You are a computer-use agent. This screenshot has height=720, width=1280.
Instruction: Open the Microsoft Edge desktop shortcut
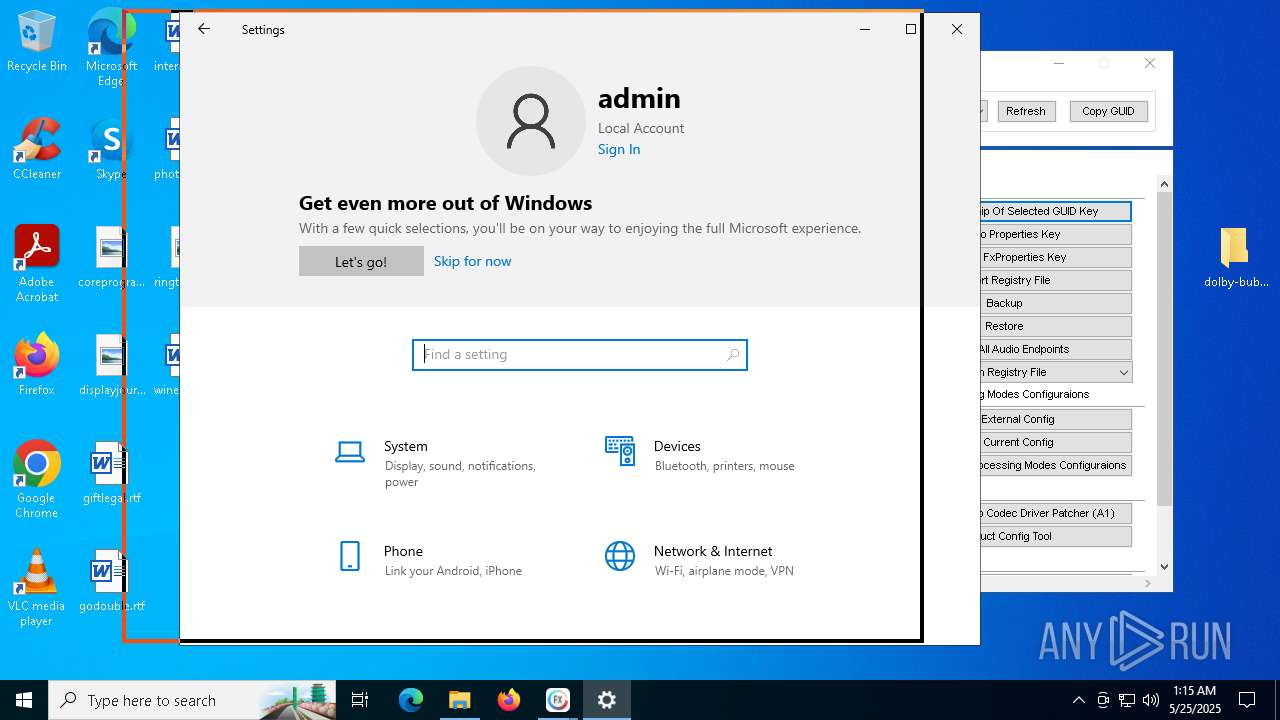(110, 48)
